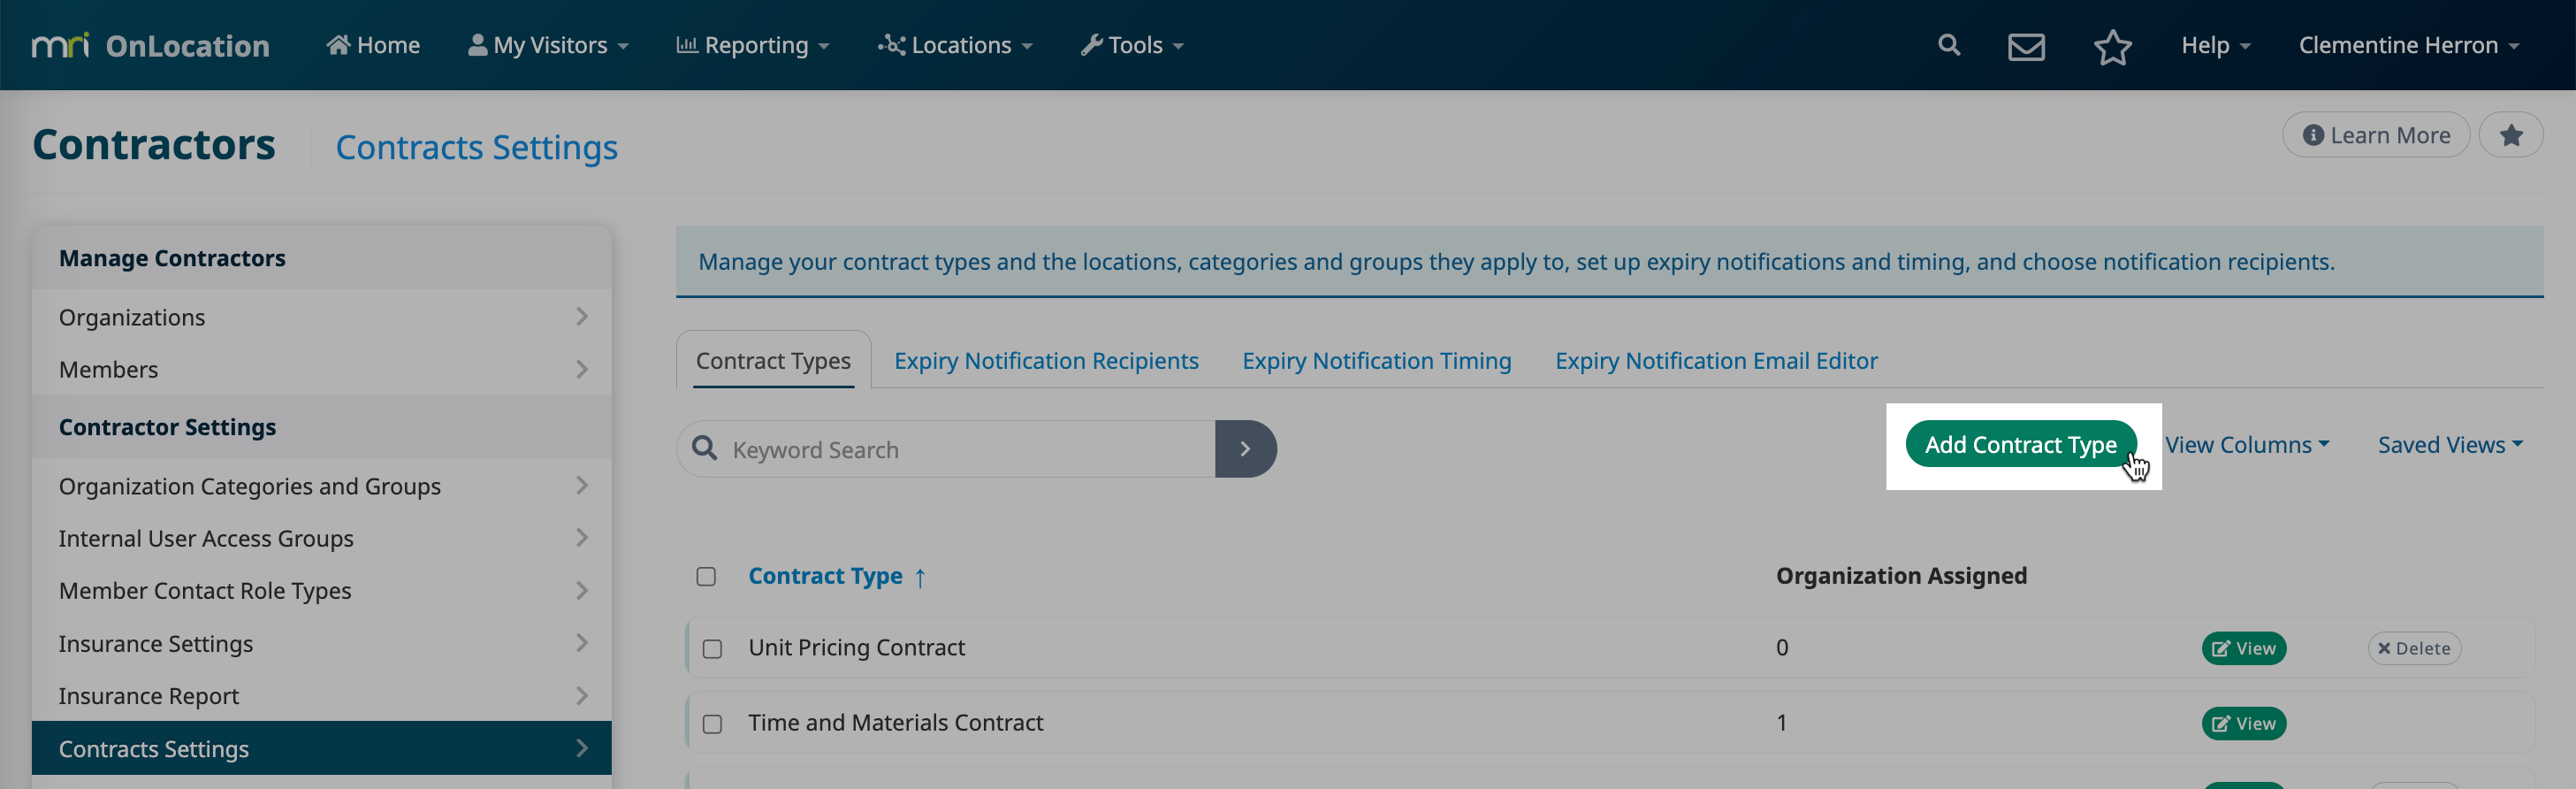Click the Contractor Settings section heading

click(x=167, y=427)
